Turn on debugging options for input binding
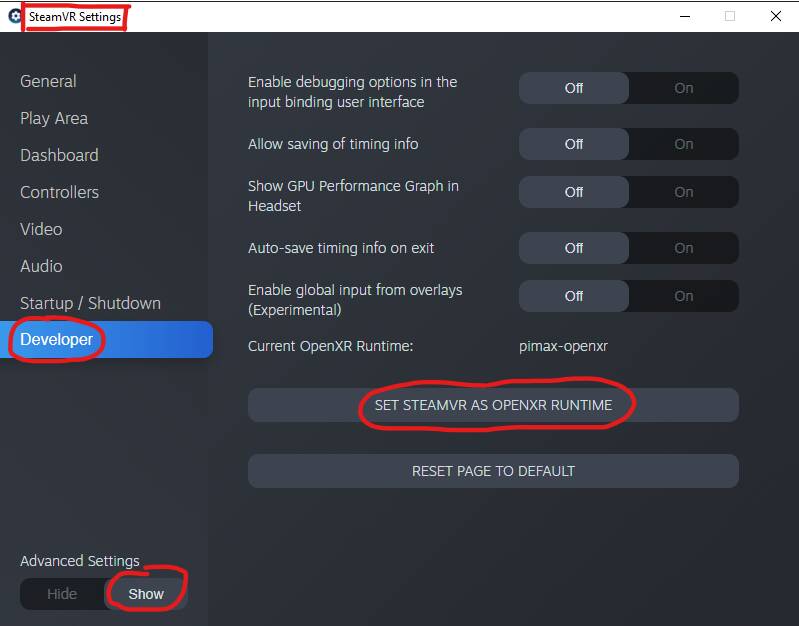This screenshot has height=626, width=799. pos(683,88)
